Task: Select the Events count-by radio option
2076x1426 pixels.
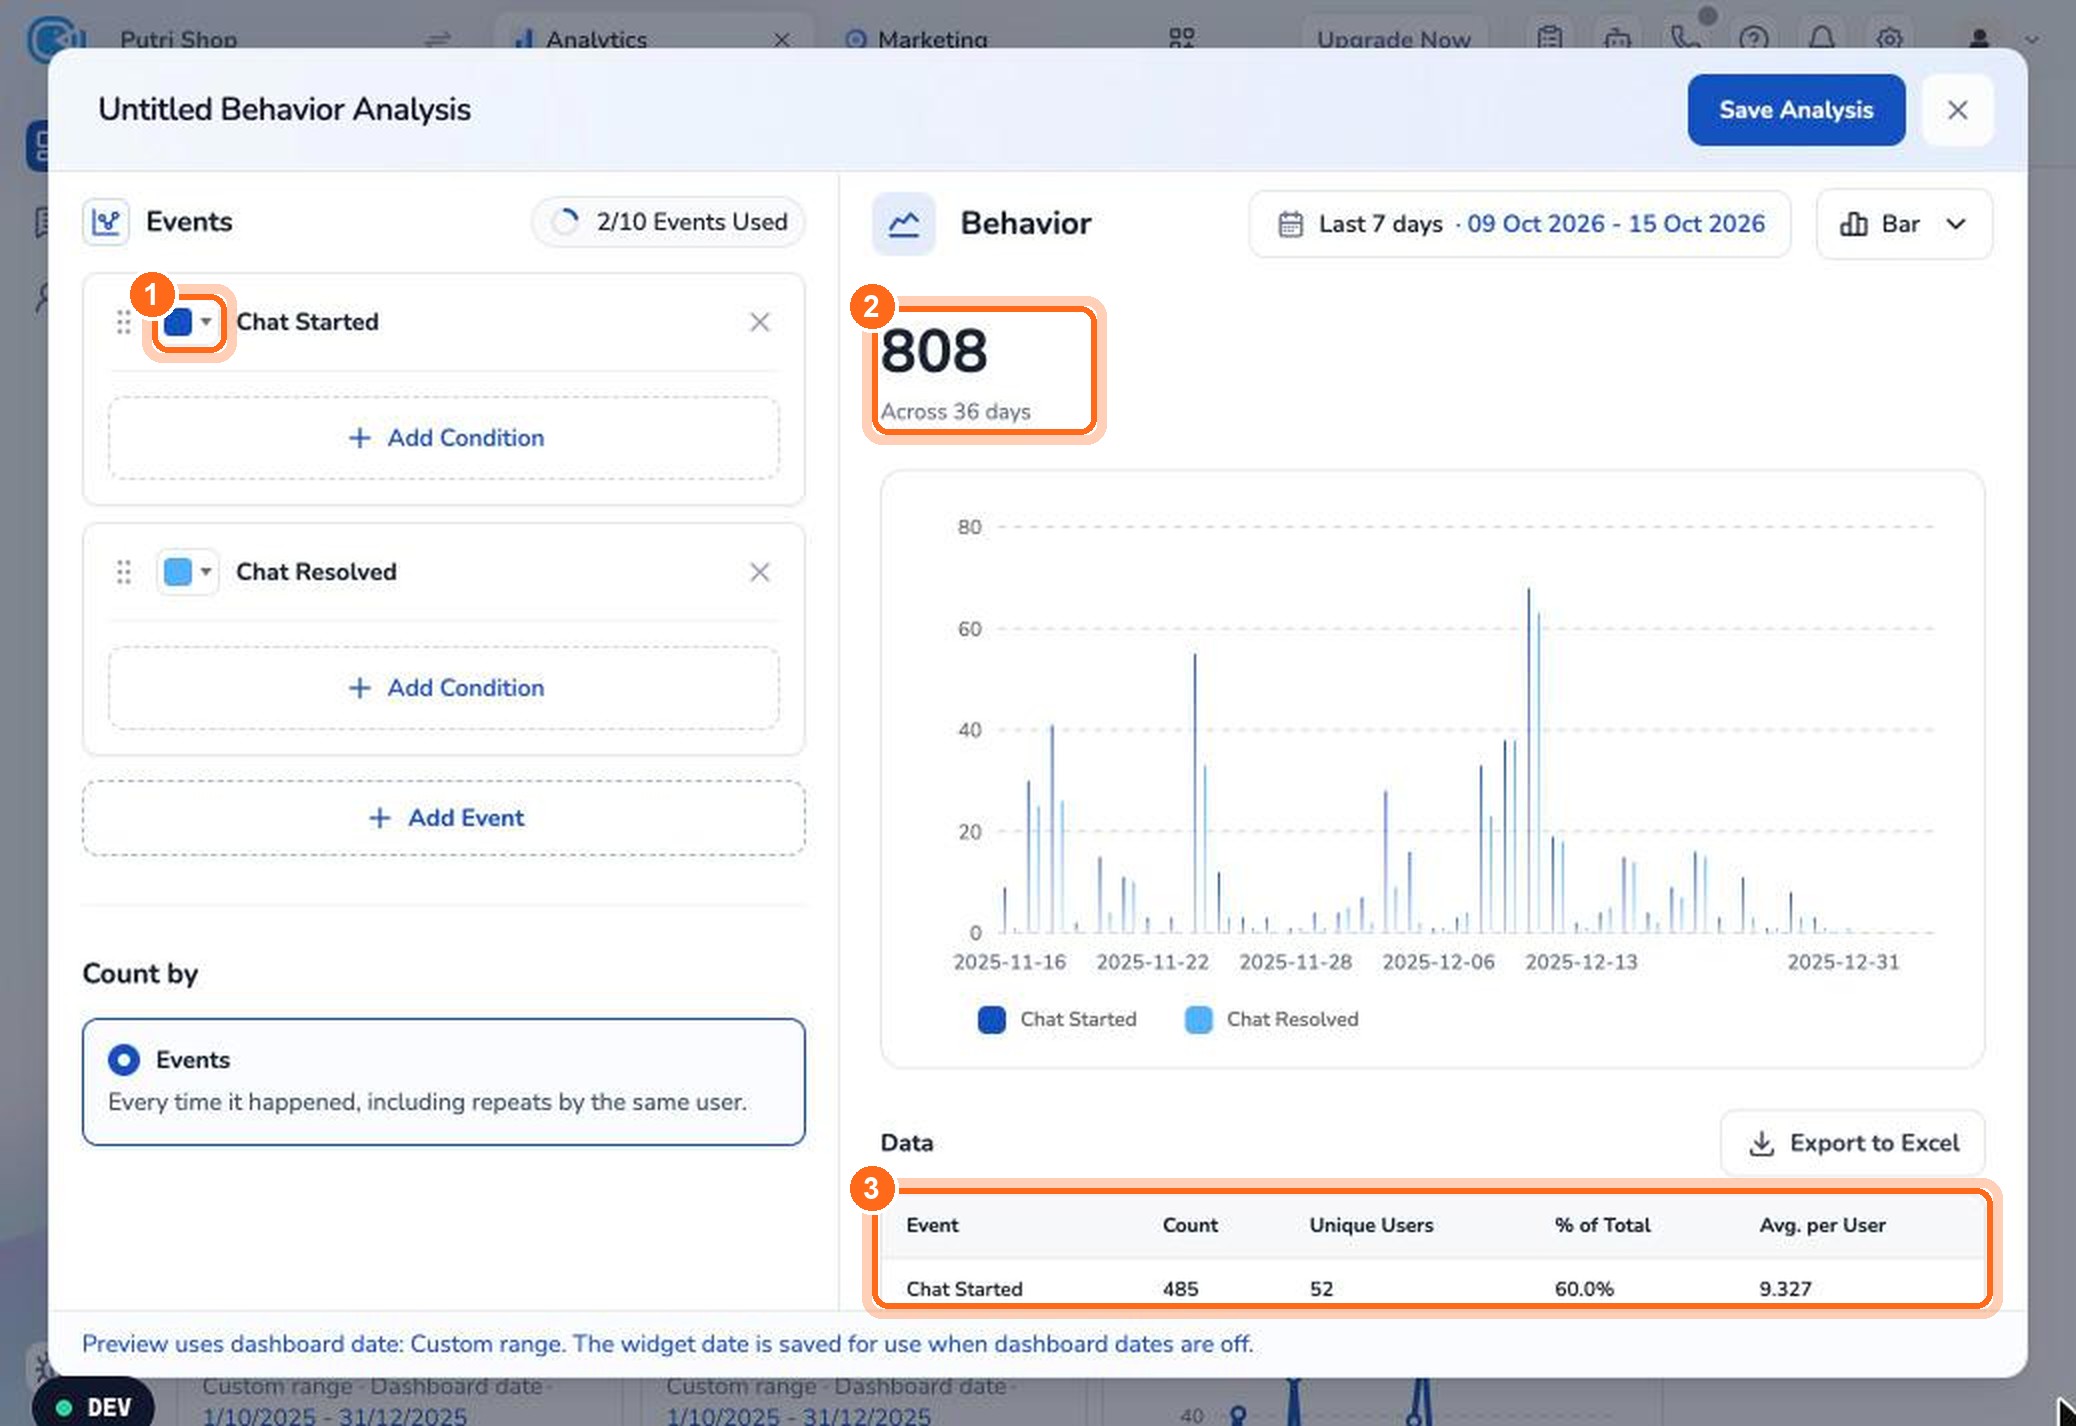Action: pos(124,1059)
